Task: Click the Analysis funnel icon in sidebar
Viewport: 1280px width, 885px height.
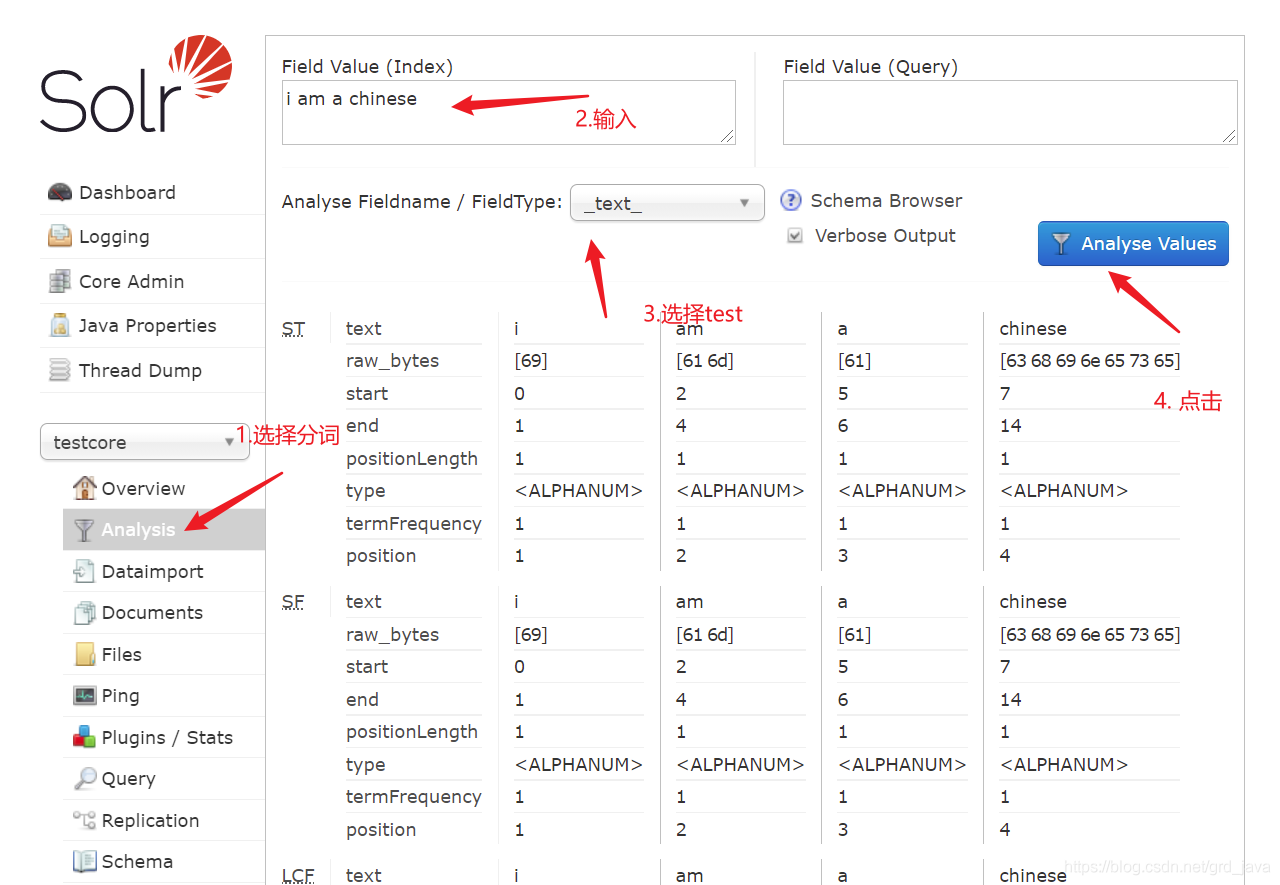Action: tap(85, 530)
